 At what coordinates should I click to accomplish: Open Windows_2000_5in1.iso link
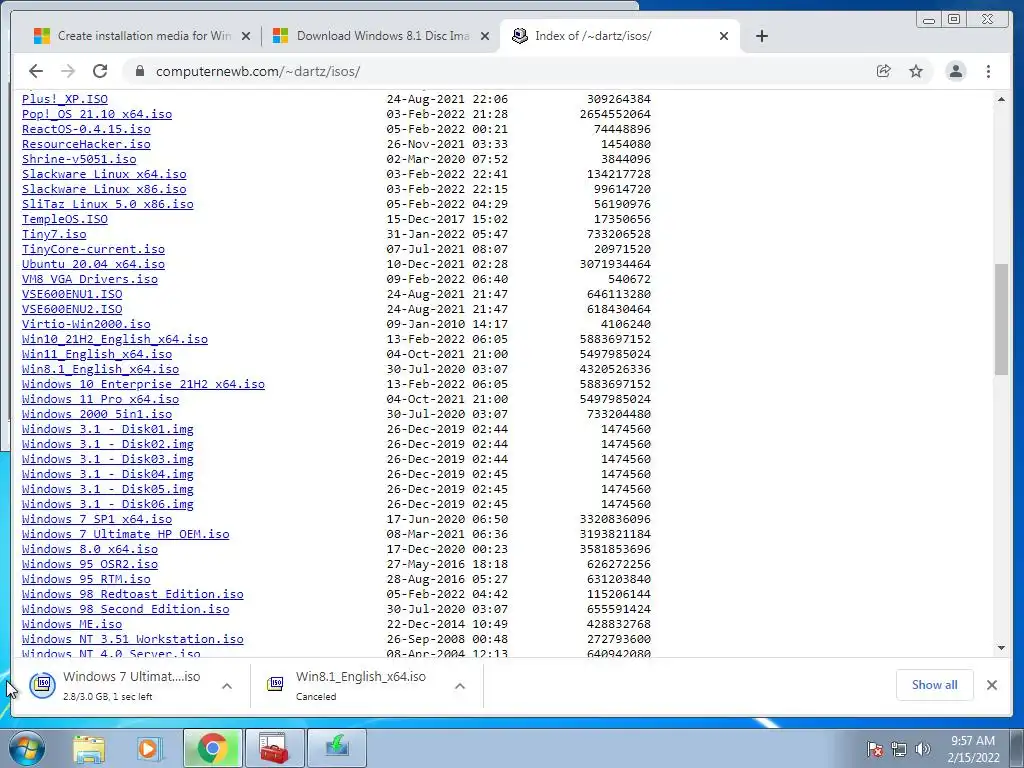click(x=97, y=415)
